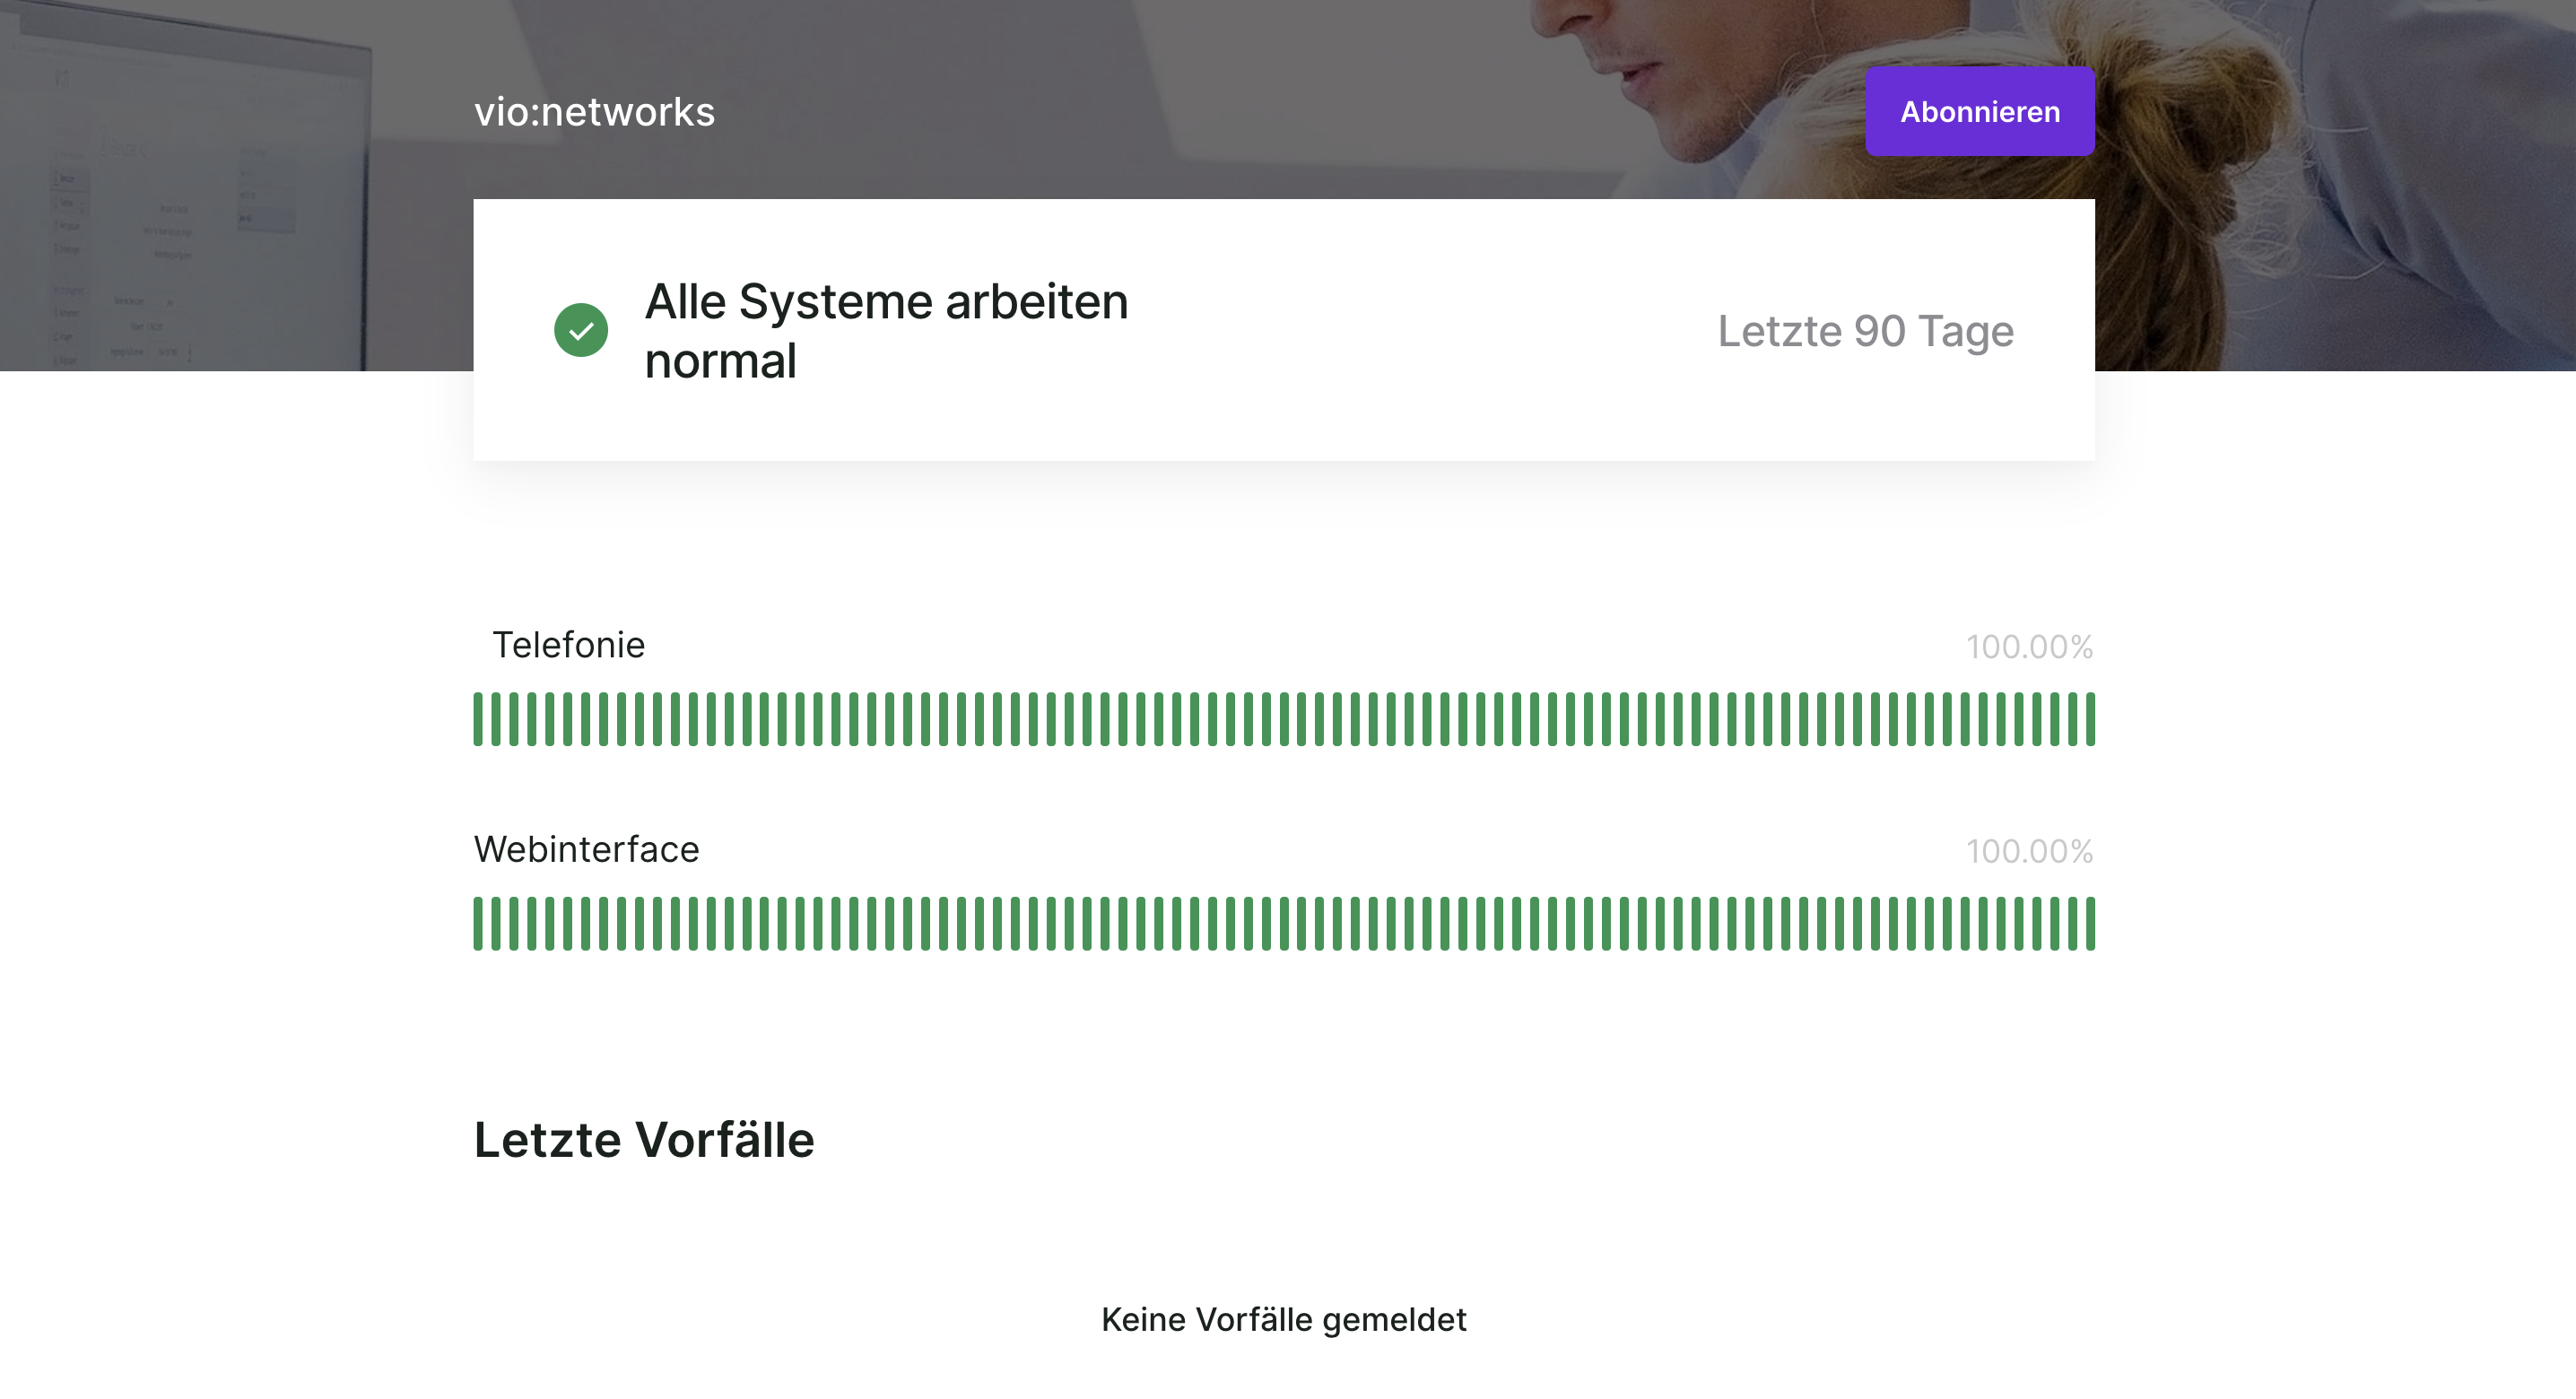Expand the Webinterface component details
This screenshot has width=2576, height=1399.
tap(587, 848)
